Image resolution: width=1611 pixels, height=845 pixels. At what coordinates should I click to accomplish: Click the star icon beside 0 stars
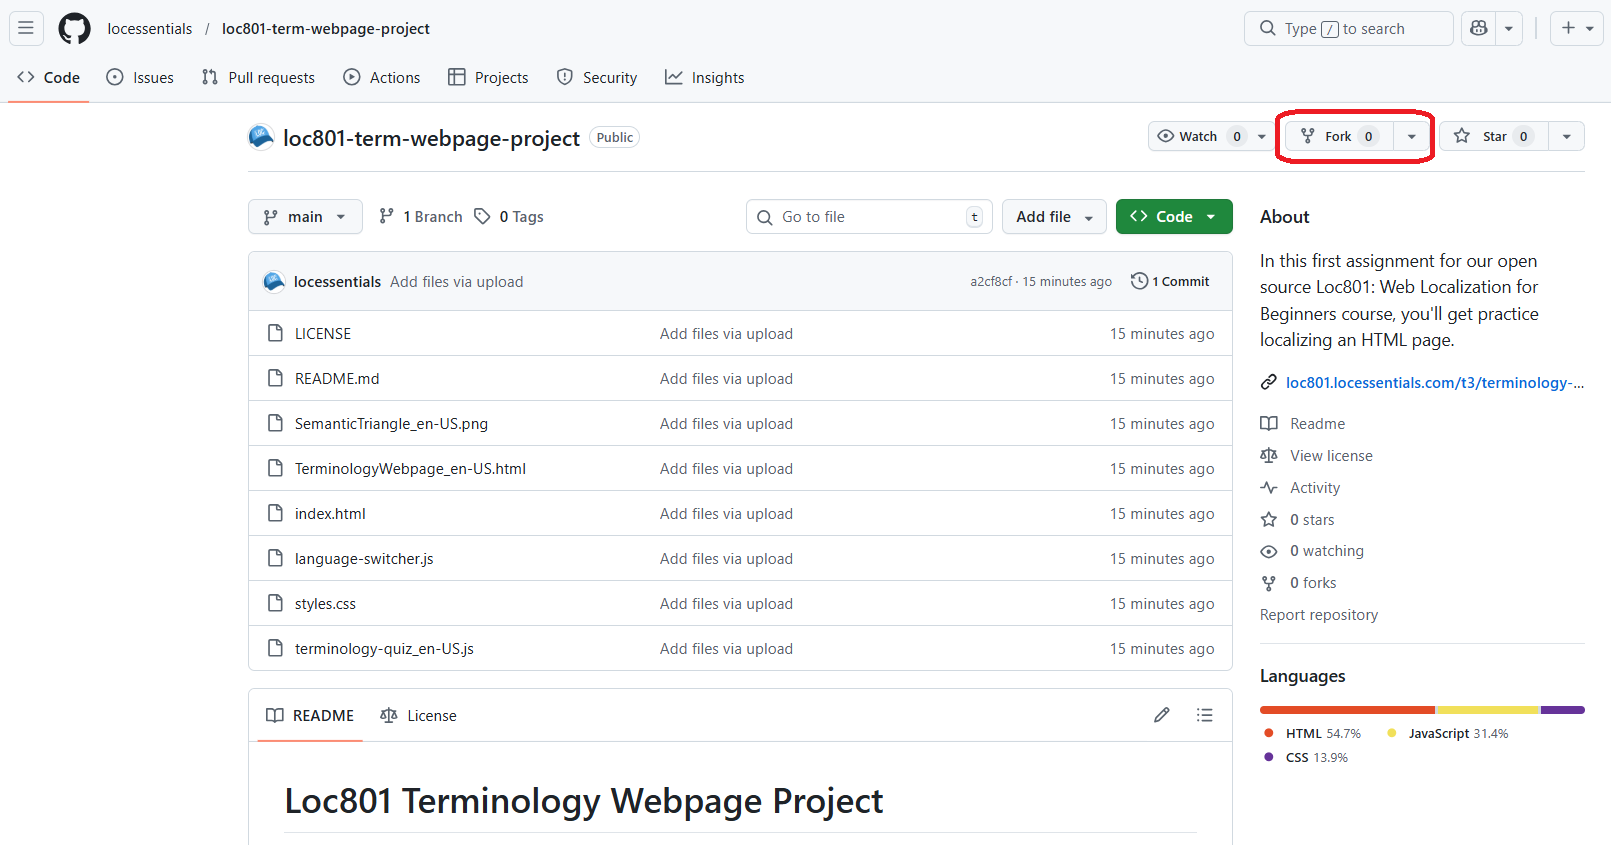(1269, 519)
